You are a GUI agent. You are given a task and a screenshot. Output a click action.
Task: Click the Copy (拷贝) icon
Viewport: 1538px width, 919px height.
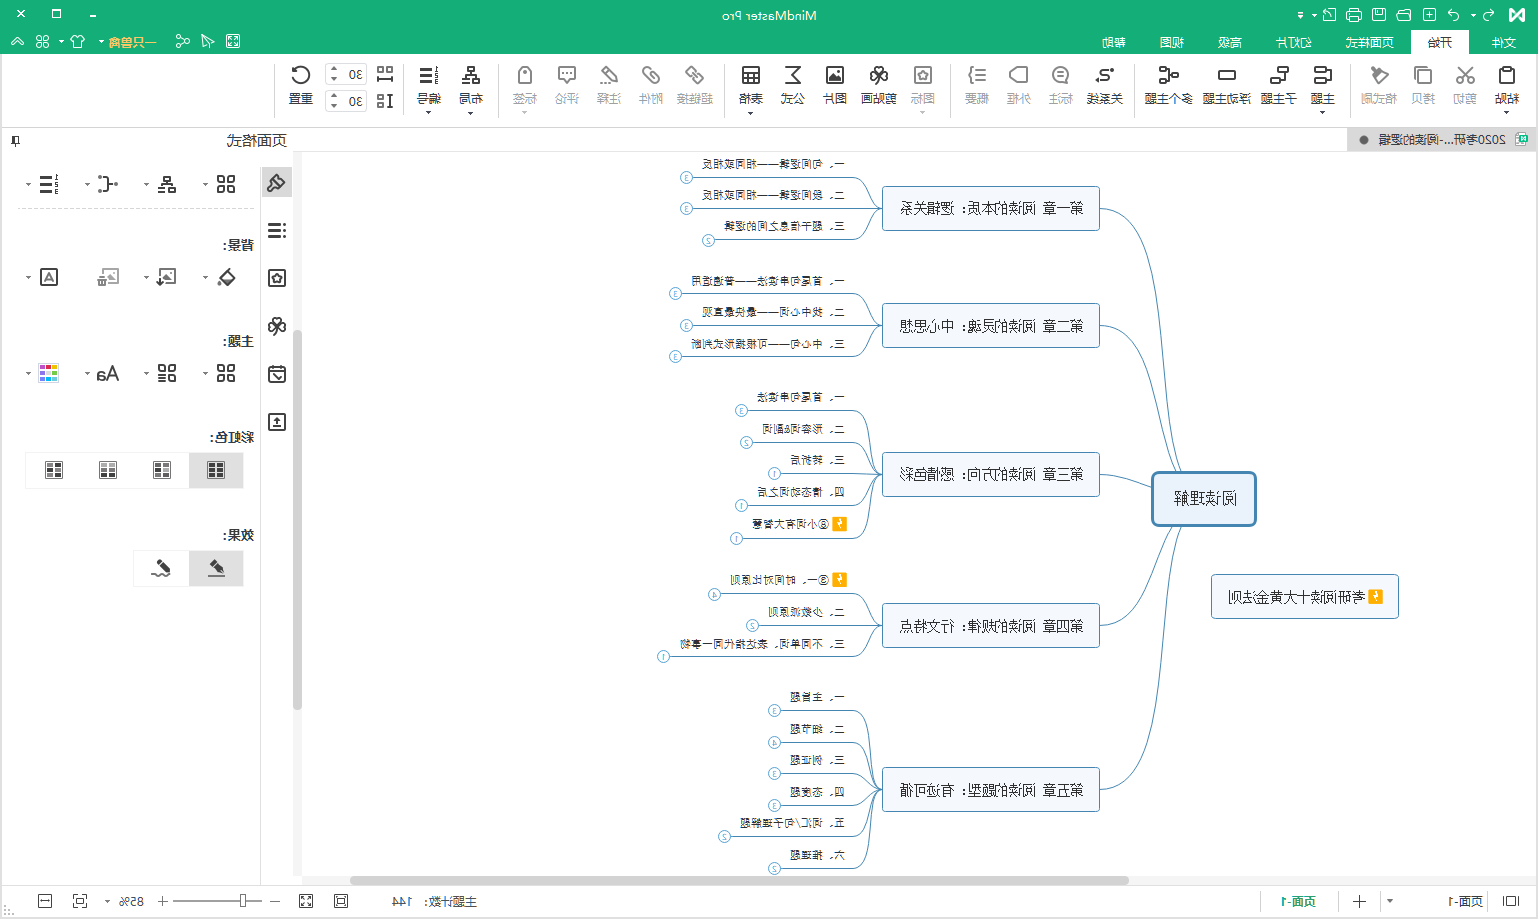pyautogui.click(x=1423, y=76)
